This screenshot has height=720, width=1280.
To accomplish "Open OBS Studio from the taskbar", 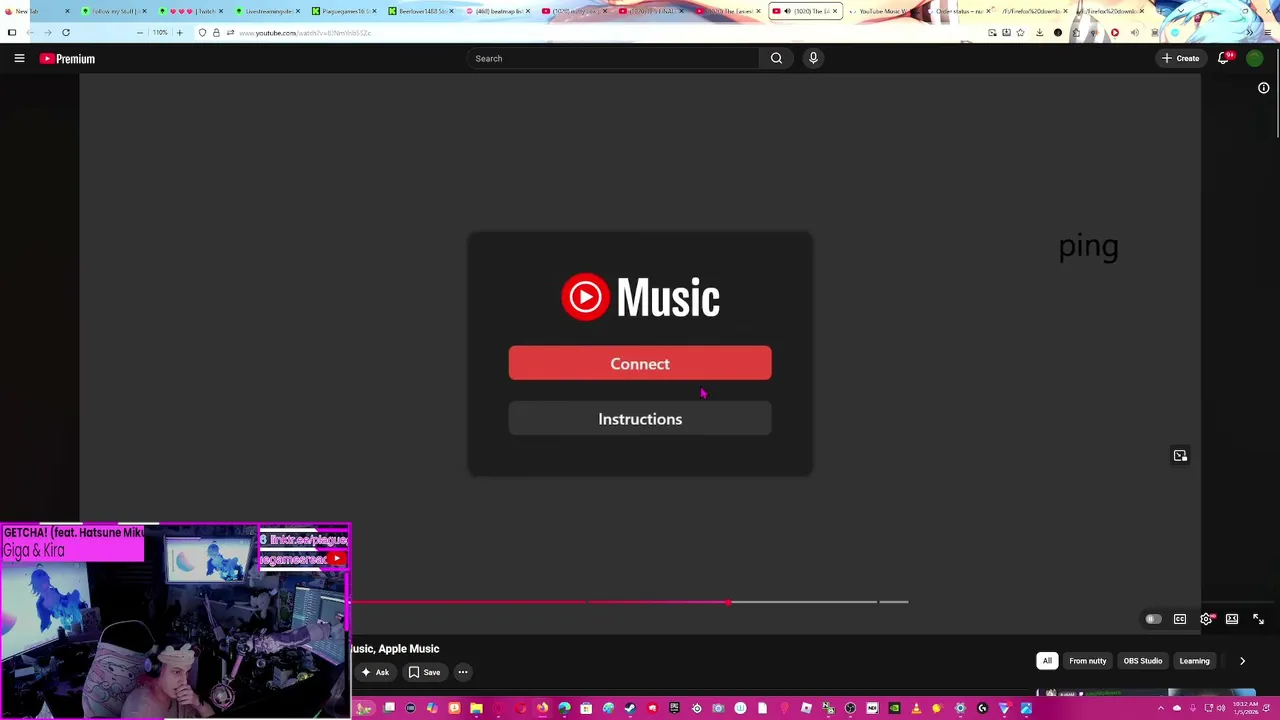I will click(850, 709).
